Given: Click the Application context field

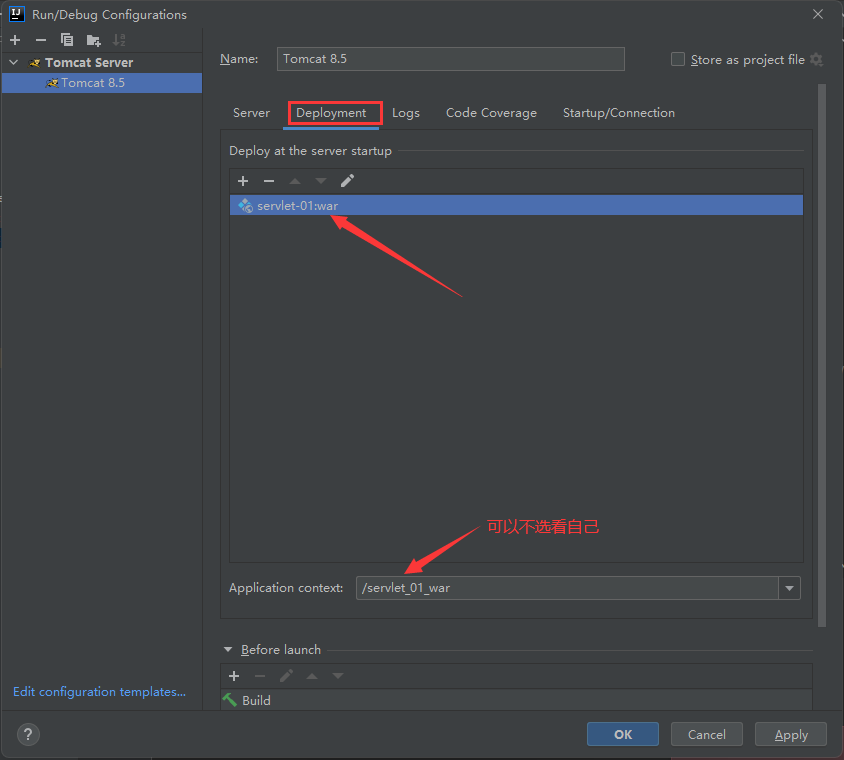Looking at the screenshot, I should tap(567, 588).
